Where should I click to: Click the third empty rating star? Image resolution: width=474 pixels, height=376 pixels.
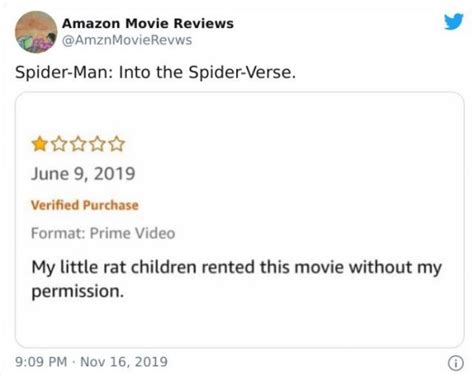tap(78, 144)
